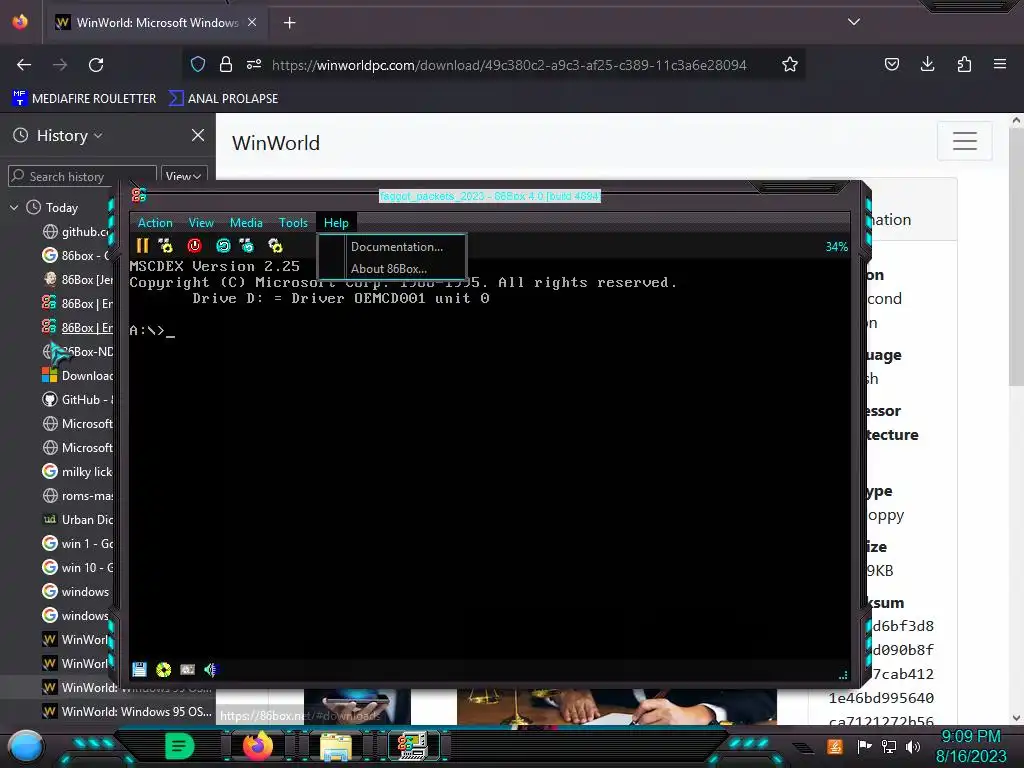This screenshot has height=768, width=1024.
Task: Reload the page in Firefox
Action: (96, 65)
